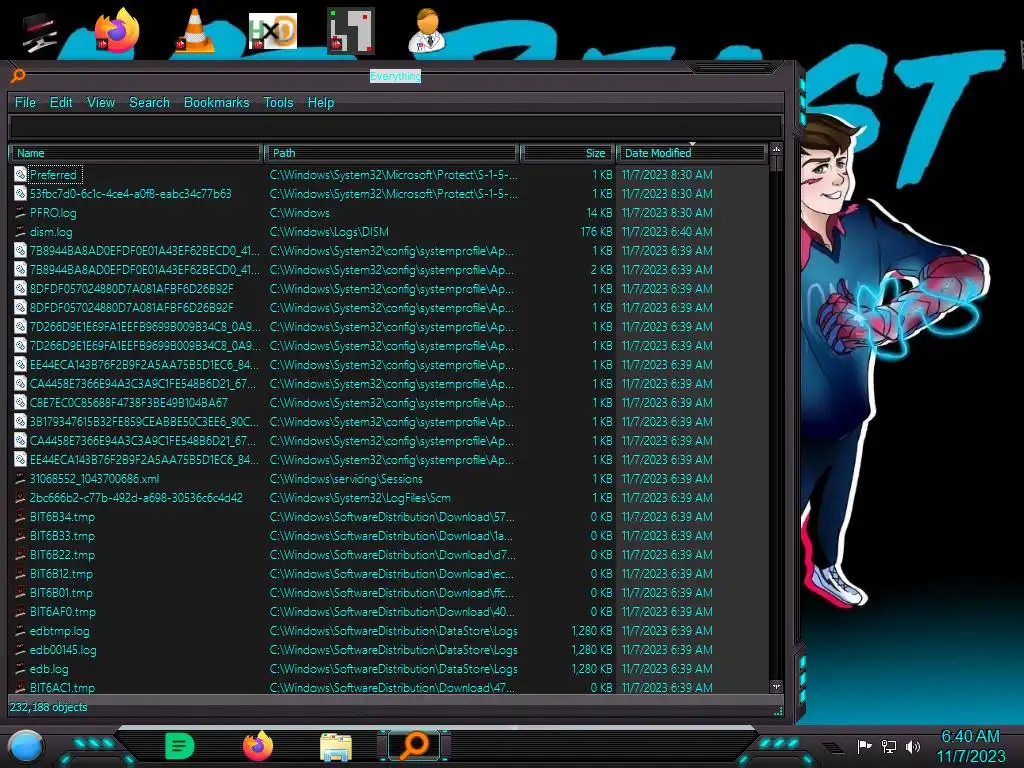This screenshot has width=1024, height=768.
Task: Click the icon of BIT6AF0.tmp
Action: pyautogui.click(x=20, y=612)
